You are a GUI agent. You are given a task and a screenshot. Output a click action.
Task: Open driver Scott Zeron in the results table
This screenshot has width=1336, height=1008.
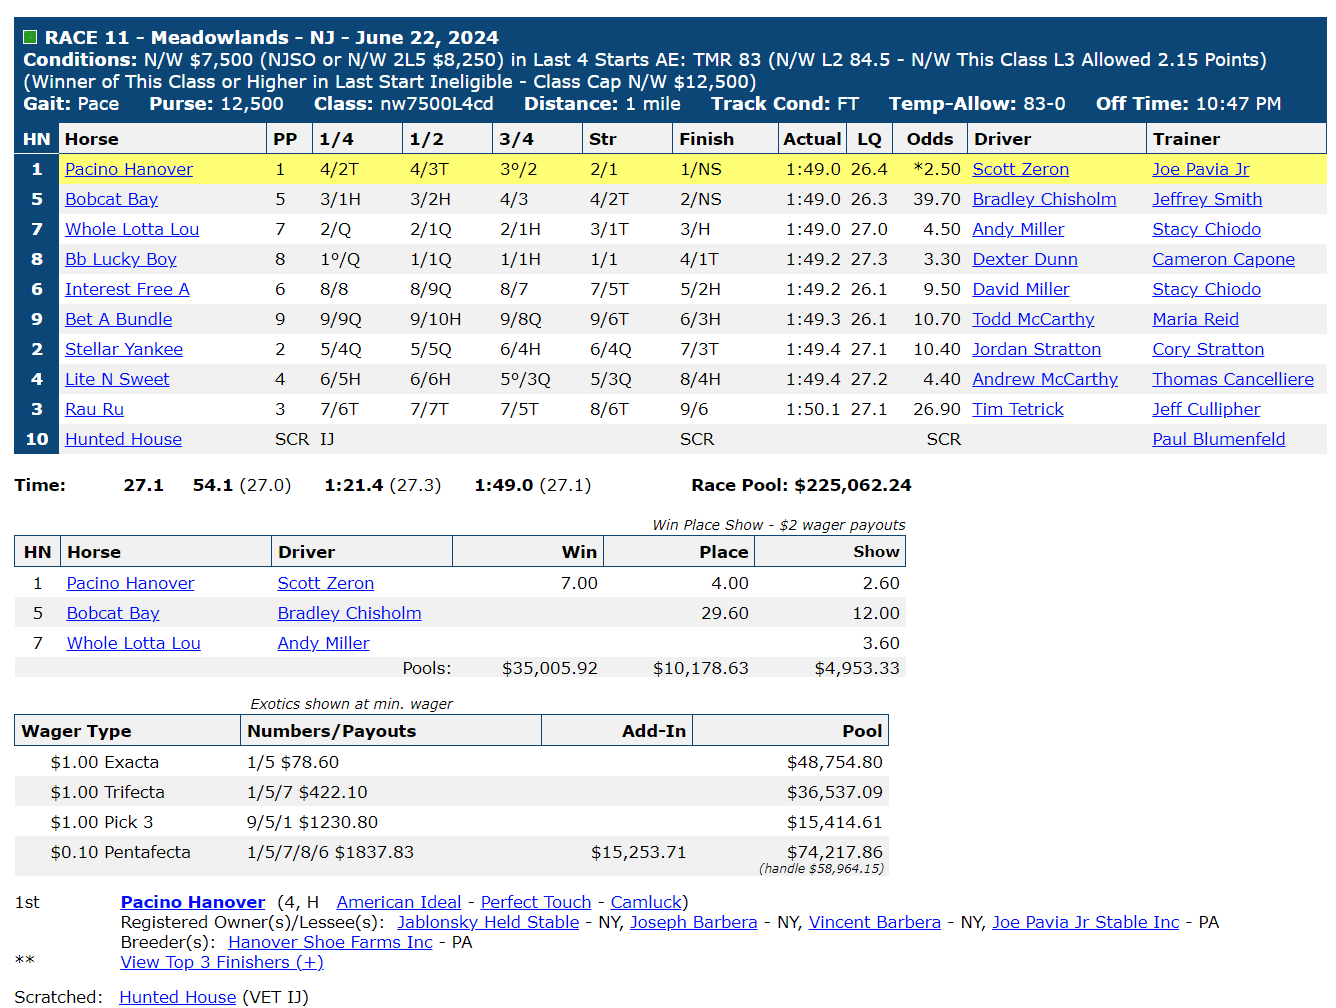(1020, 169)
